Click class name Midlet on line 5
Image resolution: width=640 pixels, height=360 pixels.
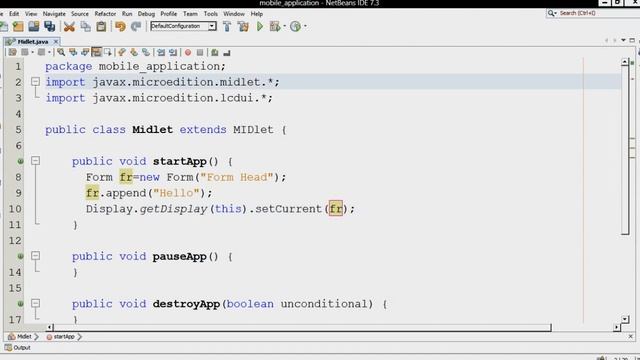click(x=152, y=130)
